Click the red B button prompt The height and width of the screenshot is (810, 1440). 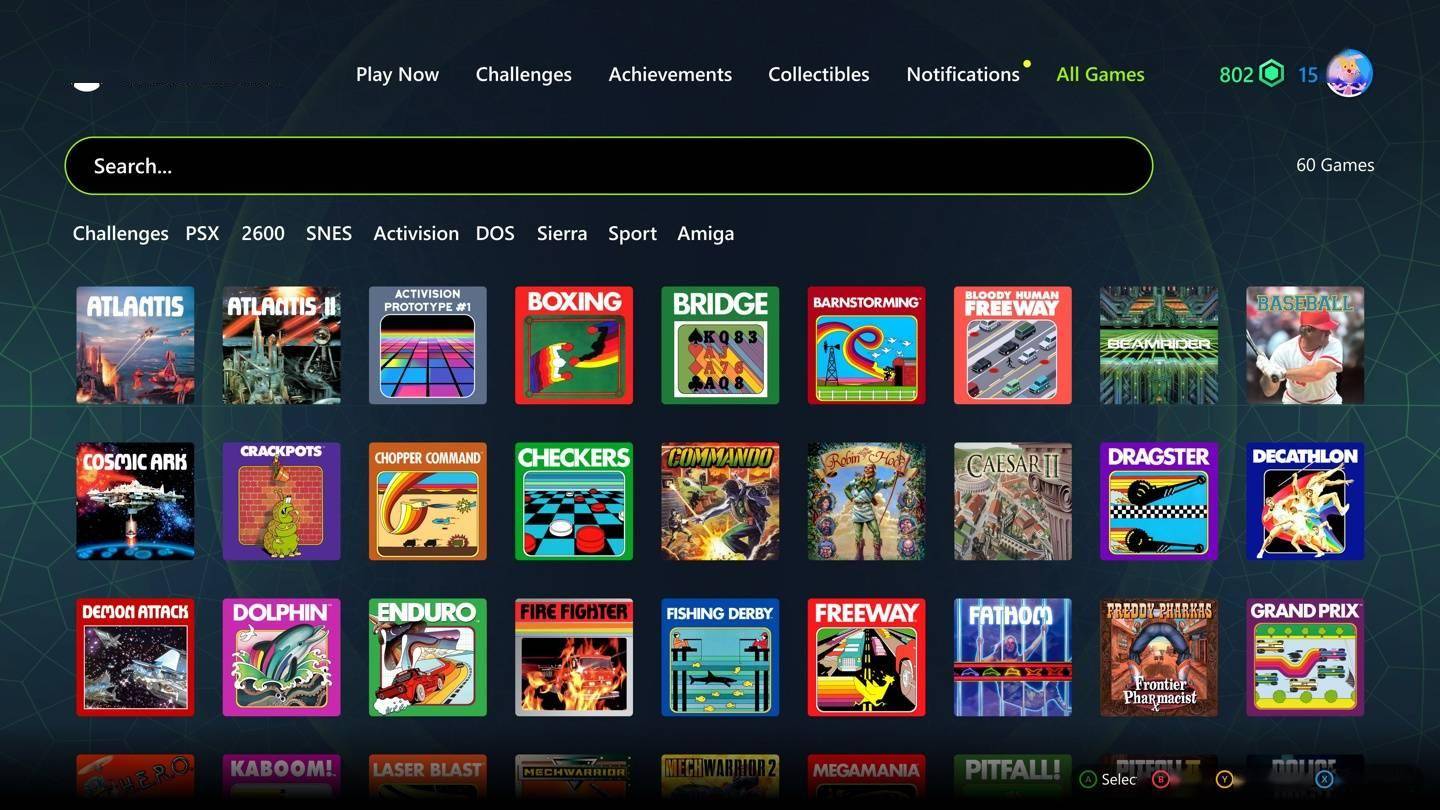click(1161, 779)
